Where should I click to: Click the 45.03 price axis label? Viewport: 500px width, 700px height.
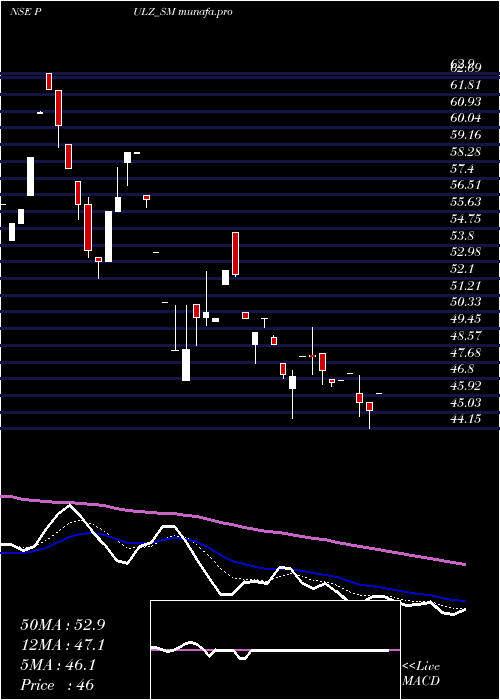click(466, 403)
